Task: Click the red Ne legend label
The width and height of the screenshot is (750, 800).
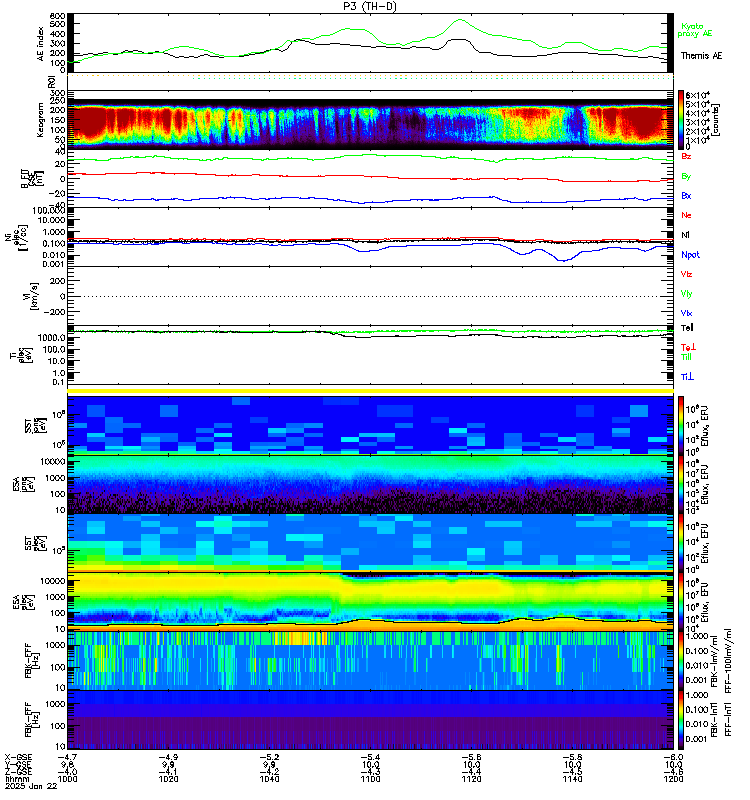Action: 686,215
